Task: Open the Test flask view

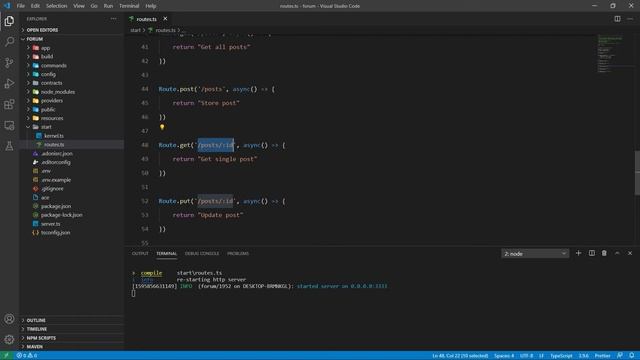Action: 9,146
